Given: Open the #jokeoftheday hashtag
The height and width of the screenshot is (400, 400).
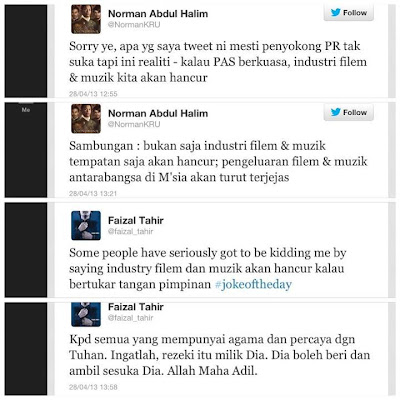Looking at the screenshot, I should tap(254, 284).
